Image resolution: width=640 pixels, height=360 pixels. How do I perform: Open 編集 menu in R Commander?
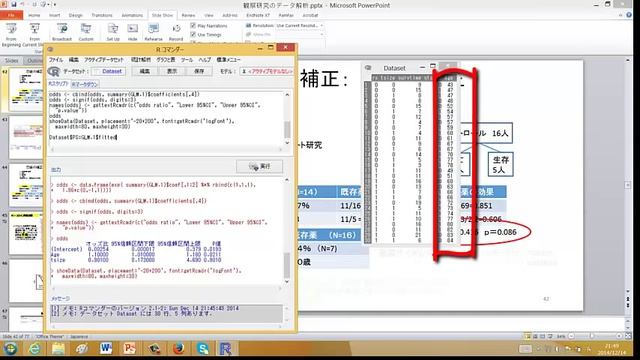click(x=73, y=60)
